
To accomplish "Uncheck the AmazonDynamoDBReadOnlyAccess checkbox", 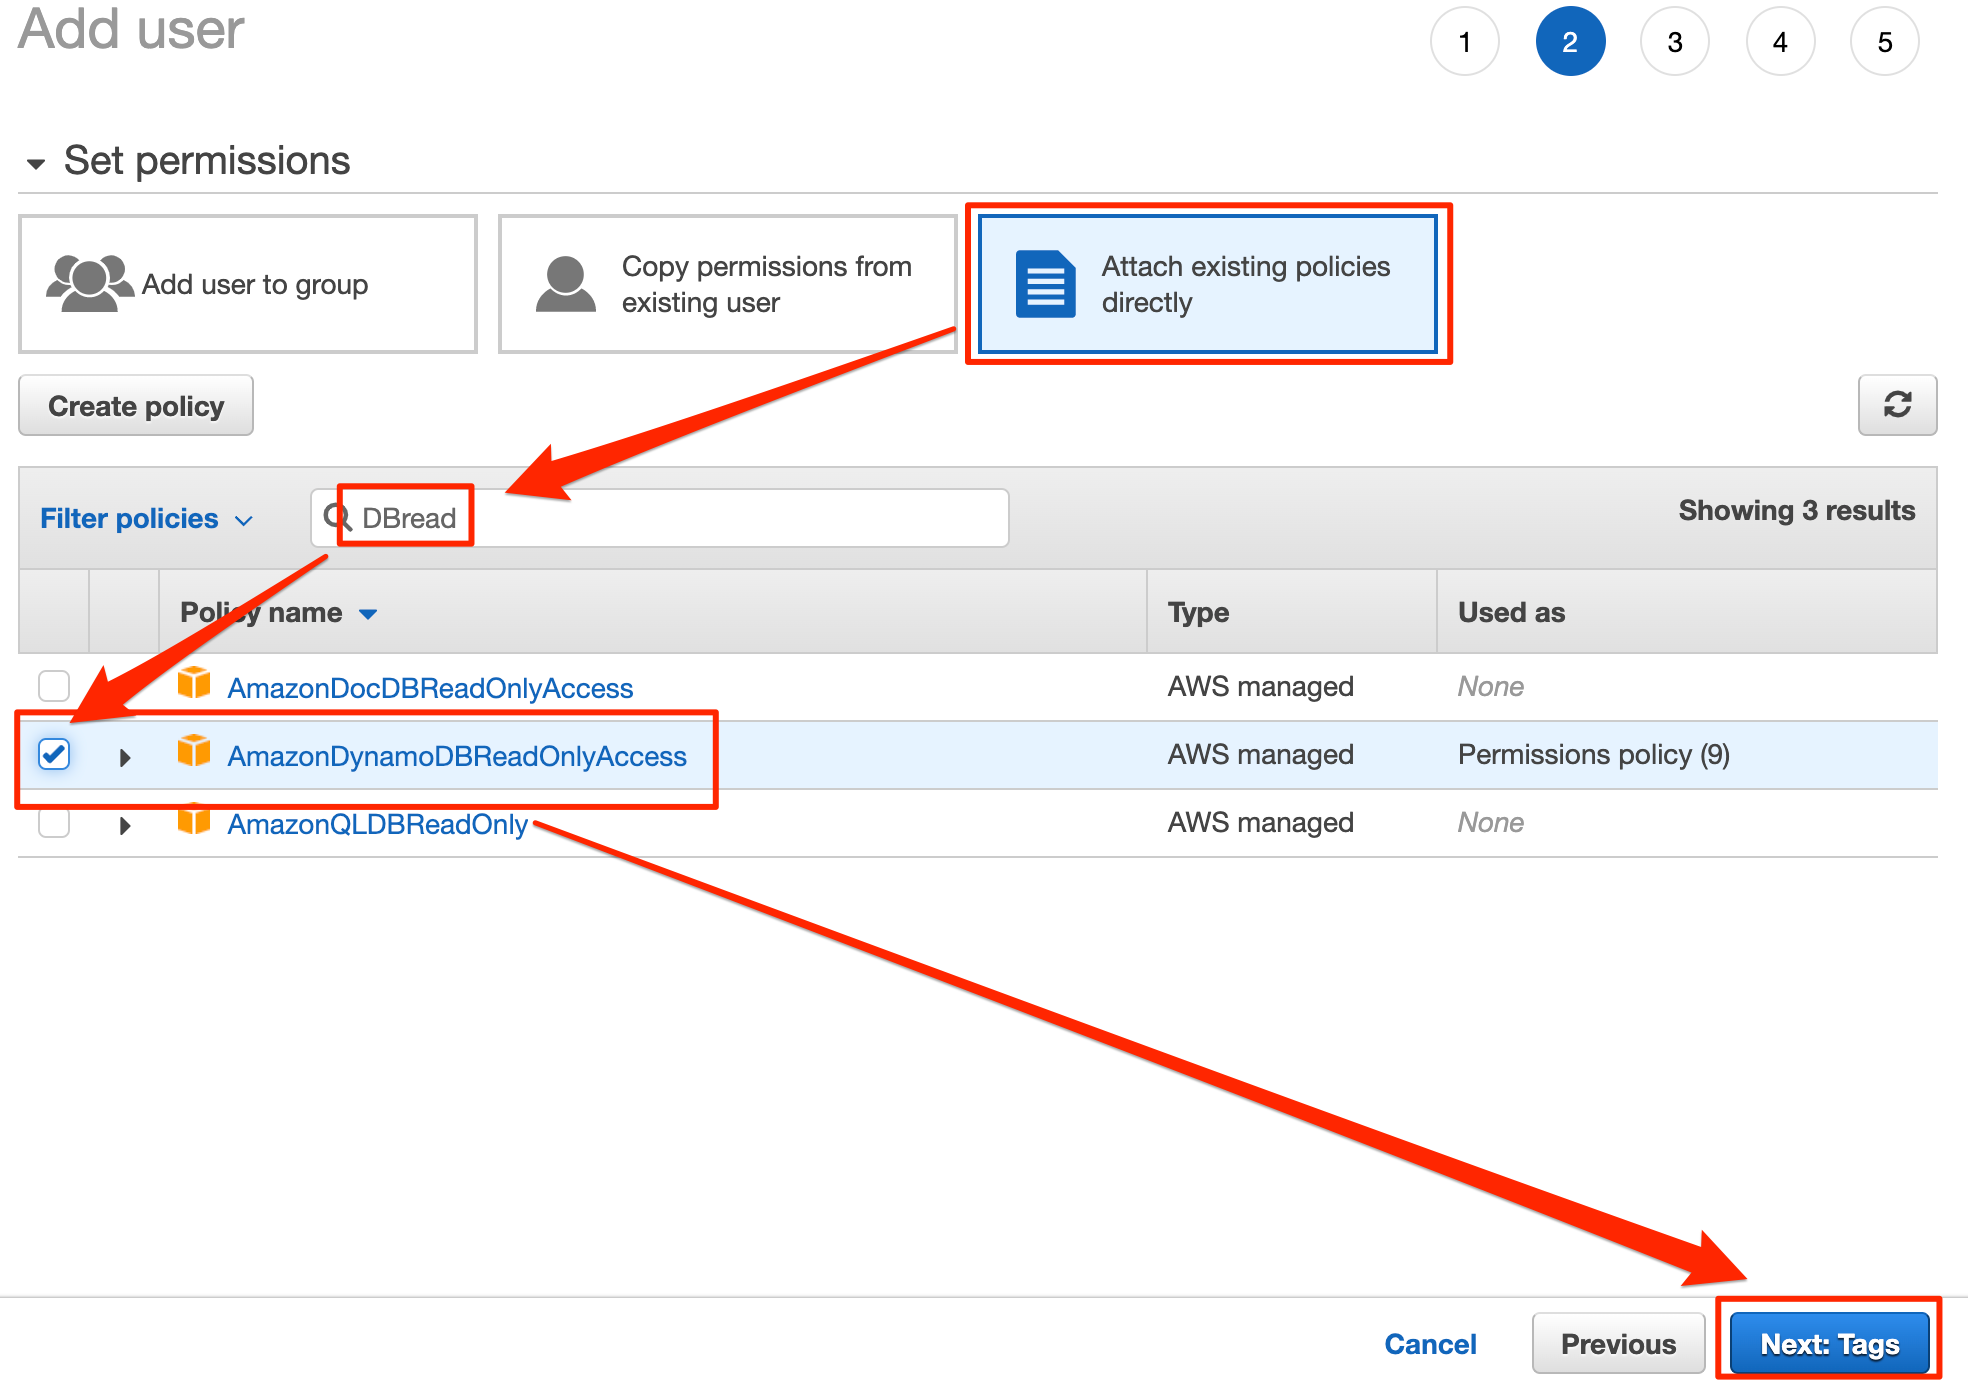I will (x=54, y=754).
